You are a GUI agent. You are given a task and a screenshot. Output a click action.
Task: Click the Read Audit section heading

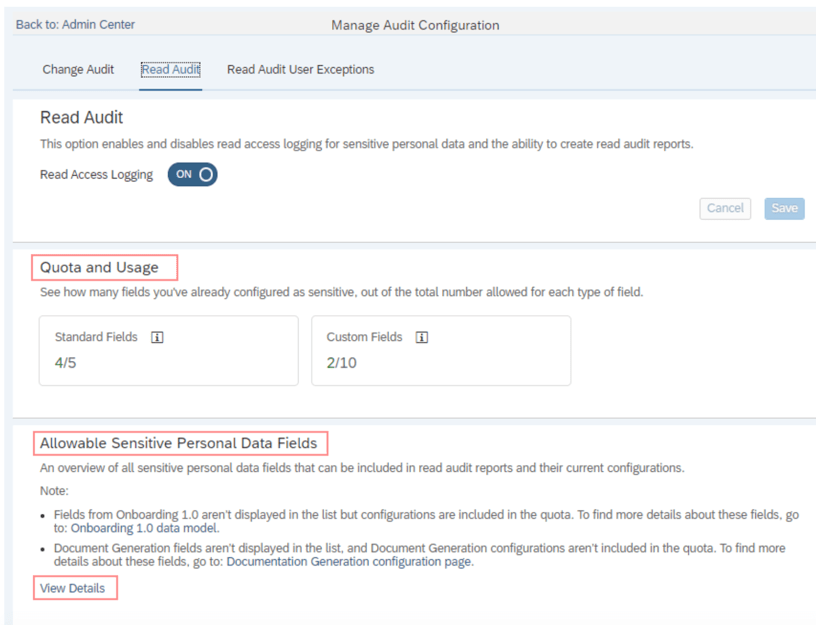pyautogui.click(x=81, y=118)
